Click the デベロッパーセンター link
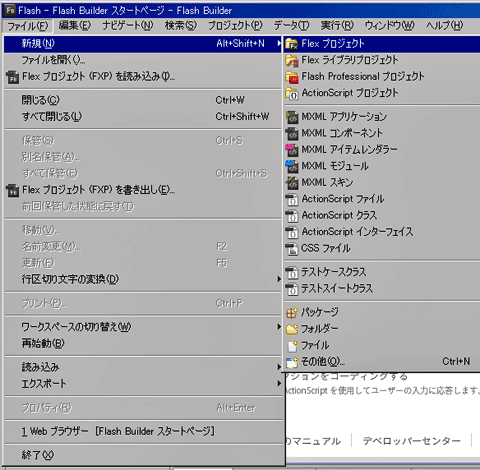This screenshot has width=480, height=470. point(411,441)
